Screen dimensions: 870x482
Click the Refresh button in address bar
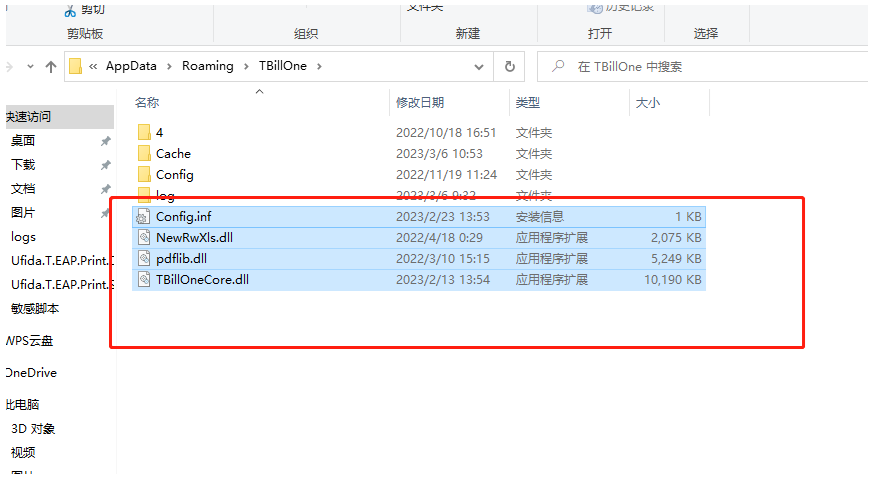[509, 67]
